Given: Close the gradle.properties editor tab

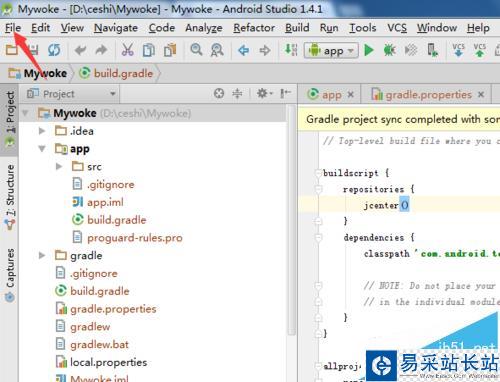Looking at the screenshot, I should [x=481, y=95].
